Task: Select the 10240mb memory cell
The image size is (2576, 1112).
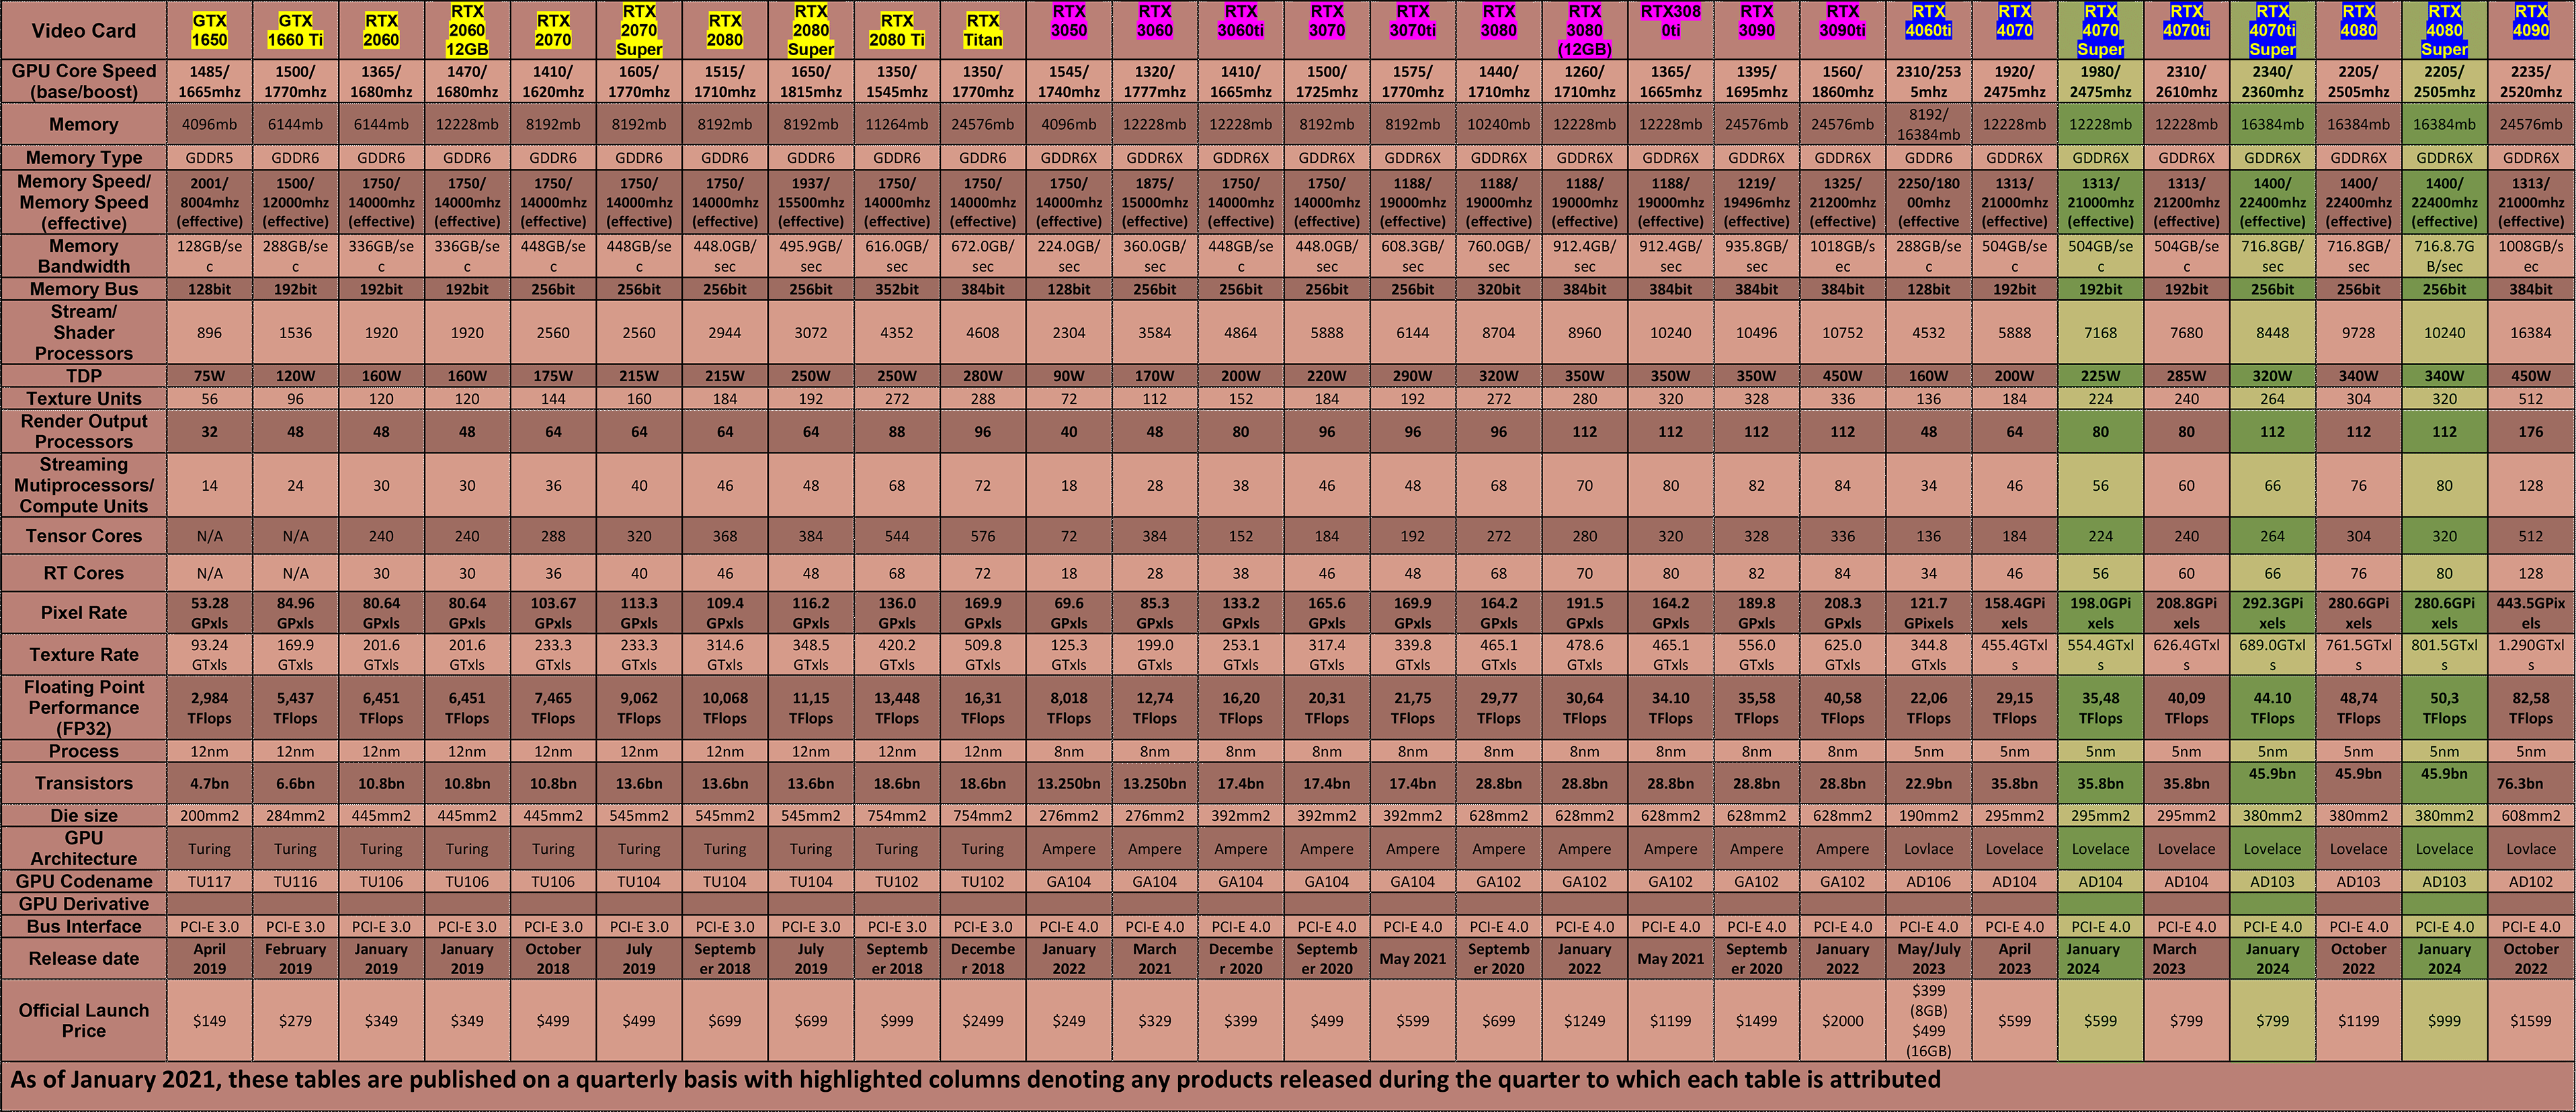Action: click(x=1499, y=124)
